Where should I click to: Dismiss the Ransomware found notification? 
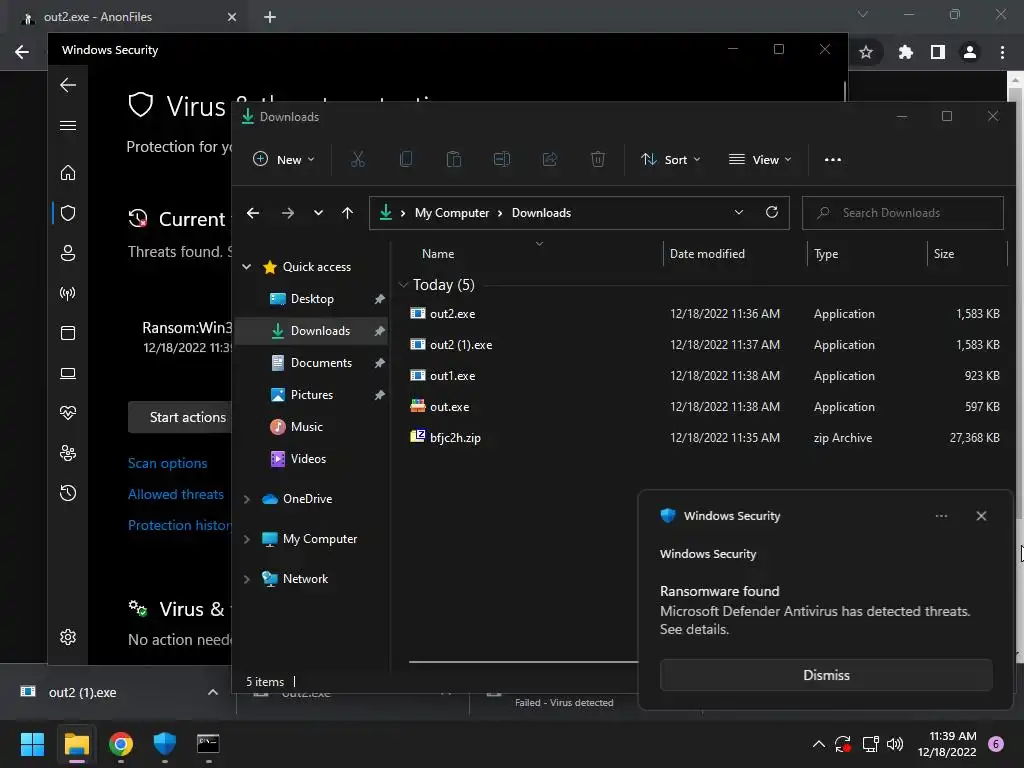(x=826, y=675)
